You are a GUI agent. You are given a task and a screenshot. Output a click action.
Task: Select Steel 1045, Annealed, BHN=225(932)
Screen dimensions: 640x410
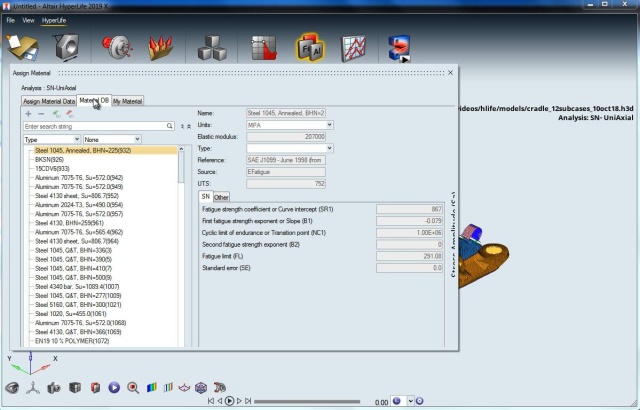(83, 151)
